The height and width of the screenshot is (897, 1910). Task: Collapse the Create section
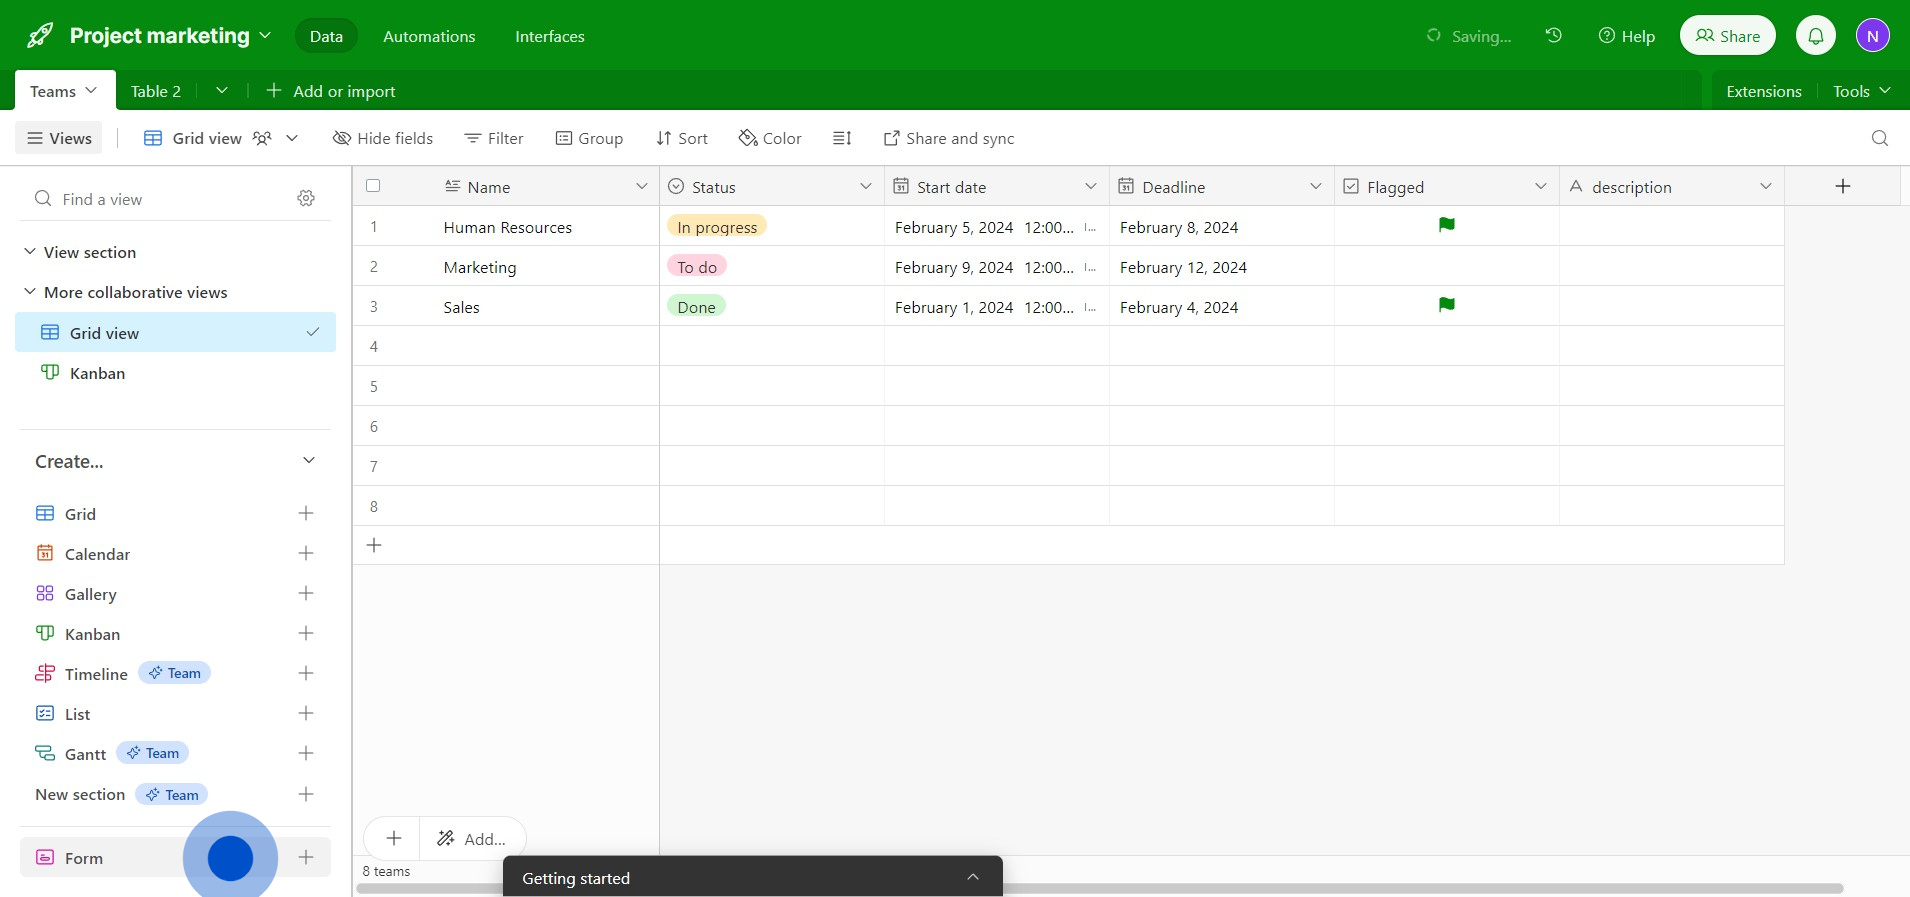(308, 461)
